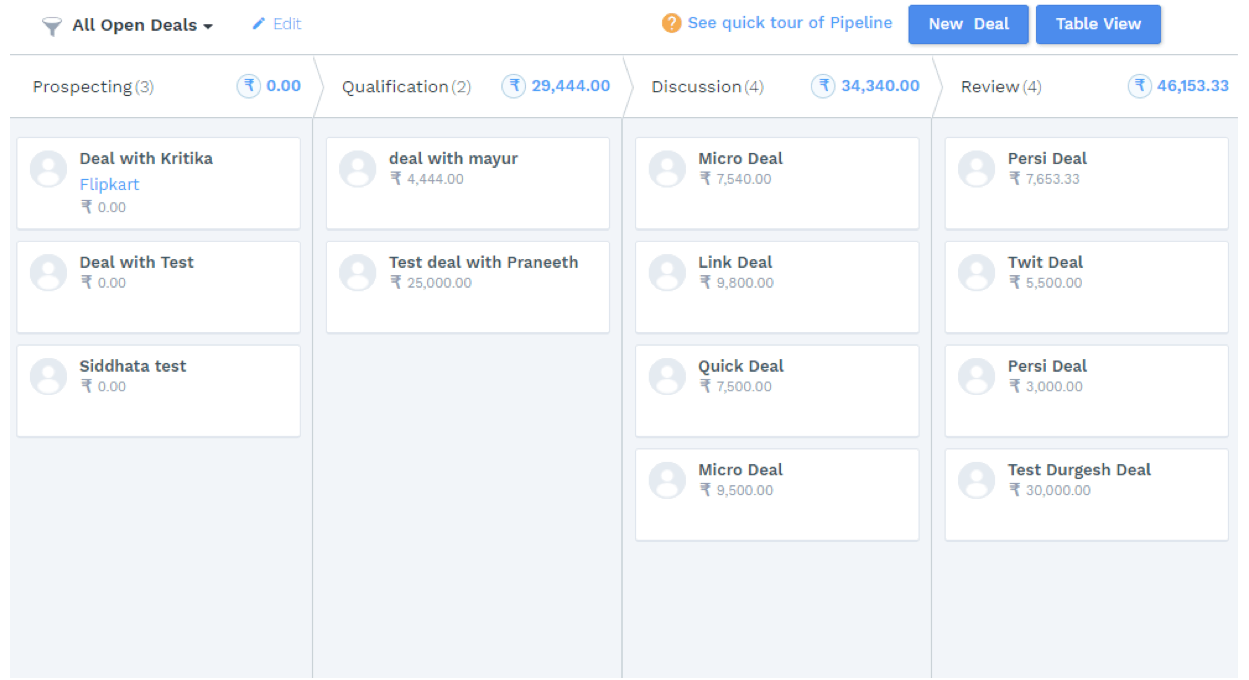Click avatar on Micro Deal ₹9,500.00 card

click(x=667, y=480)
